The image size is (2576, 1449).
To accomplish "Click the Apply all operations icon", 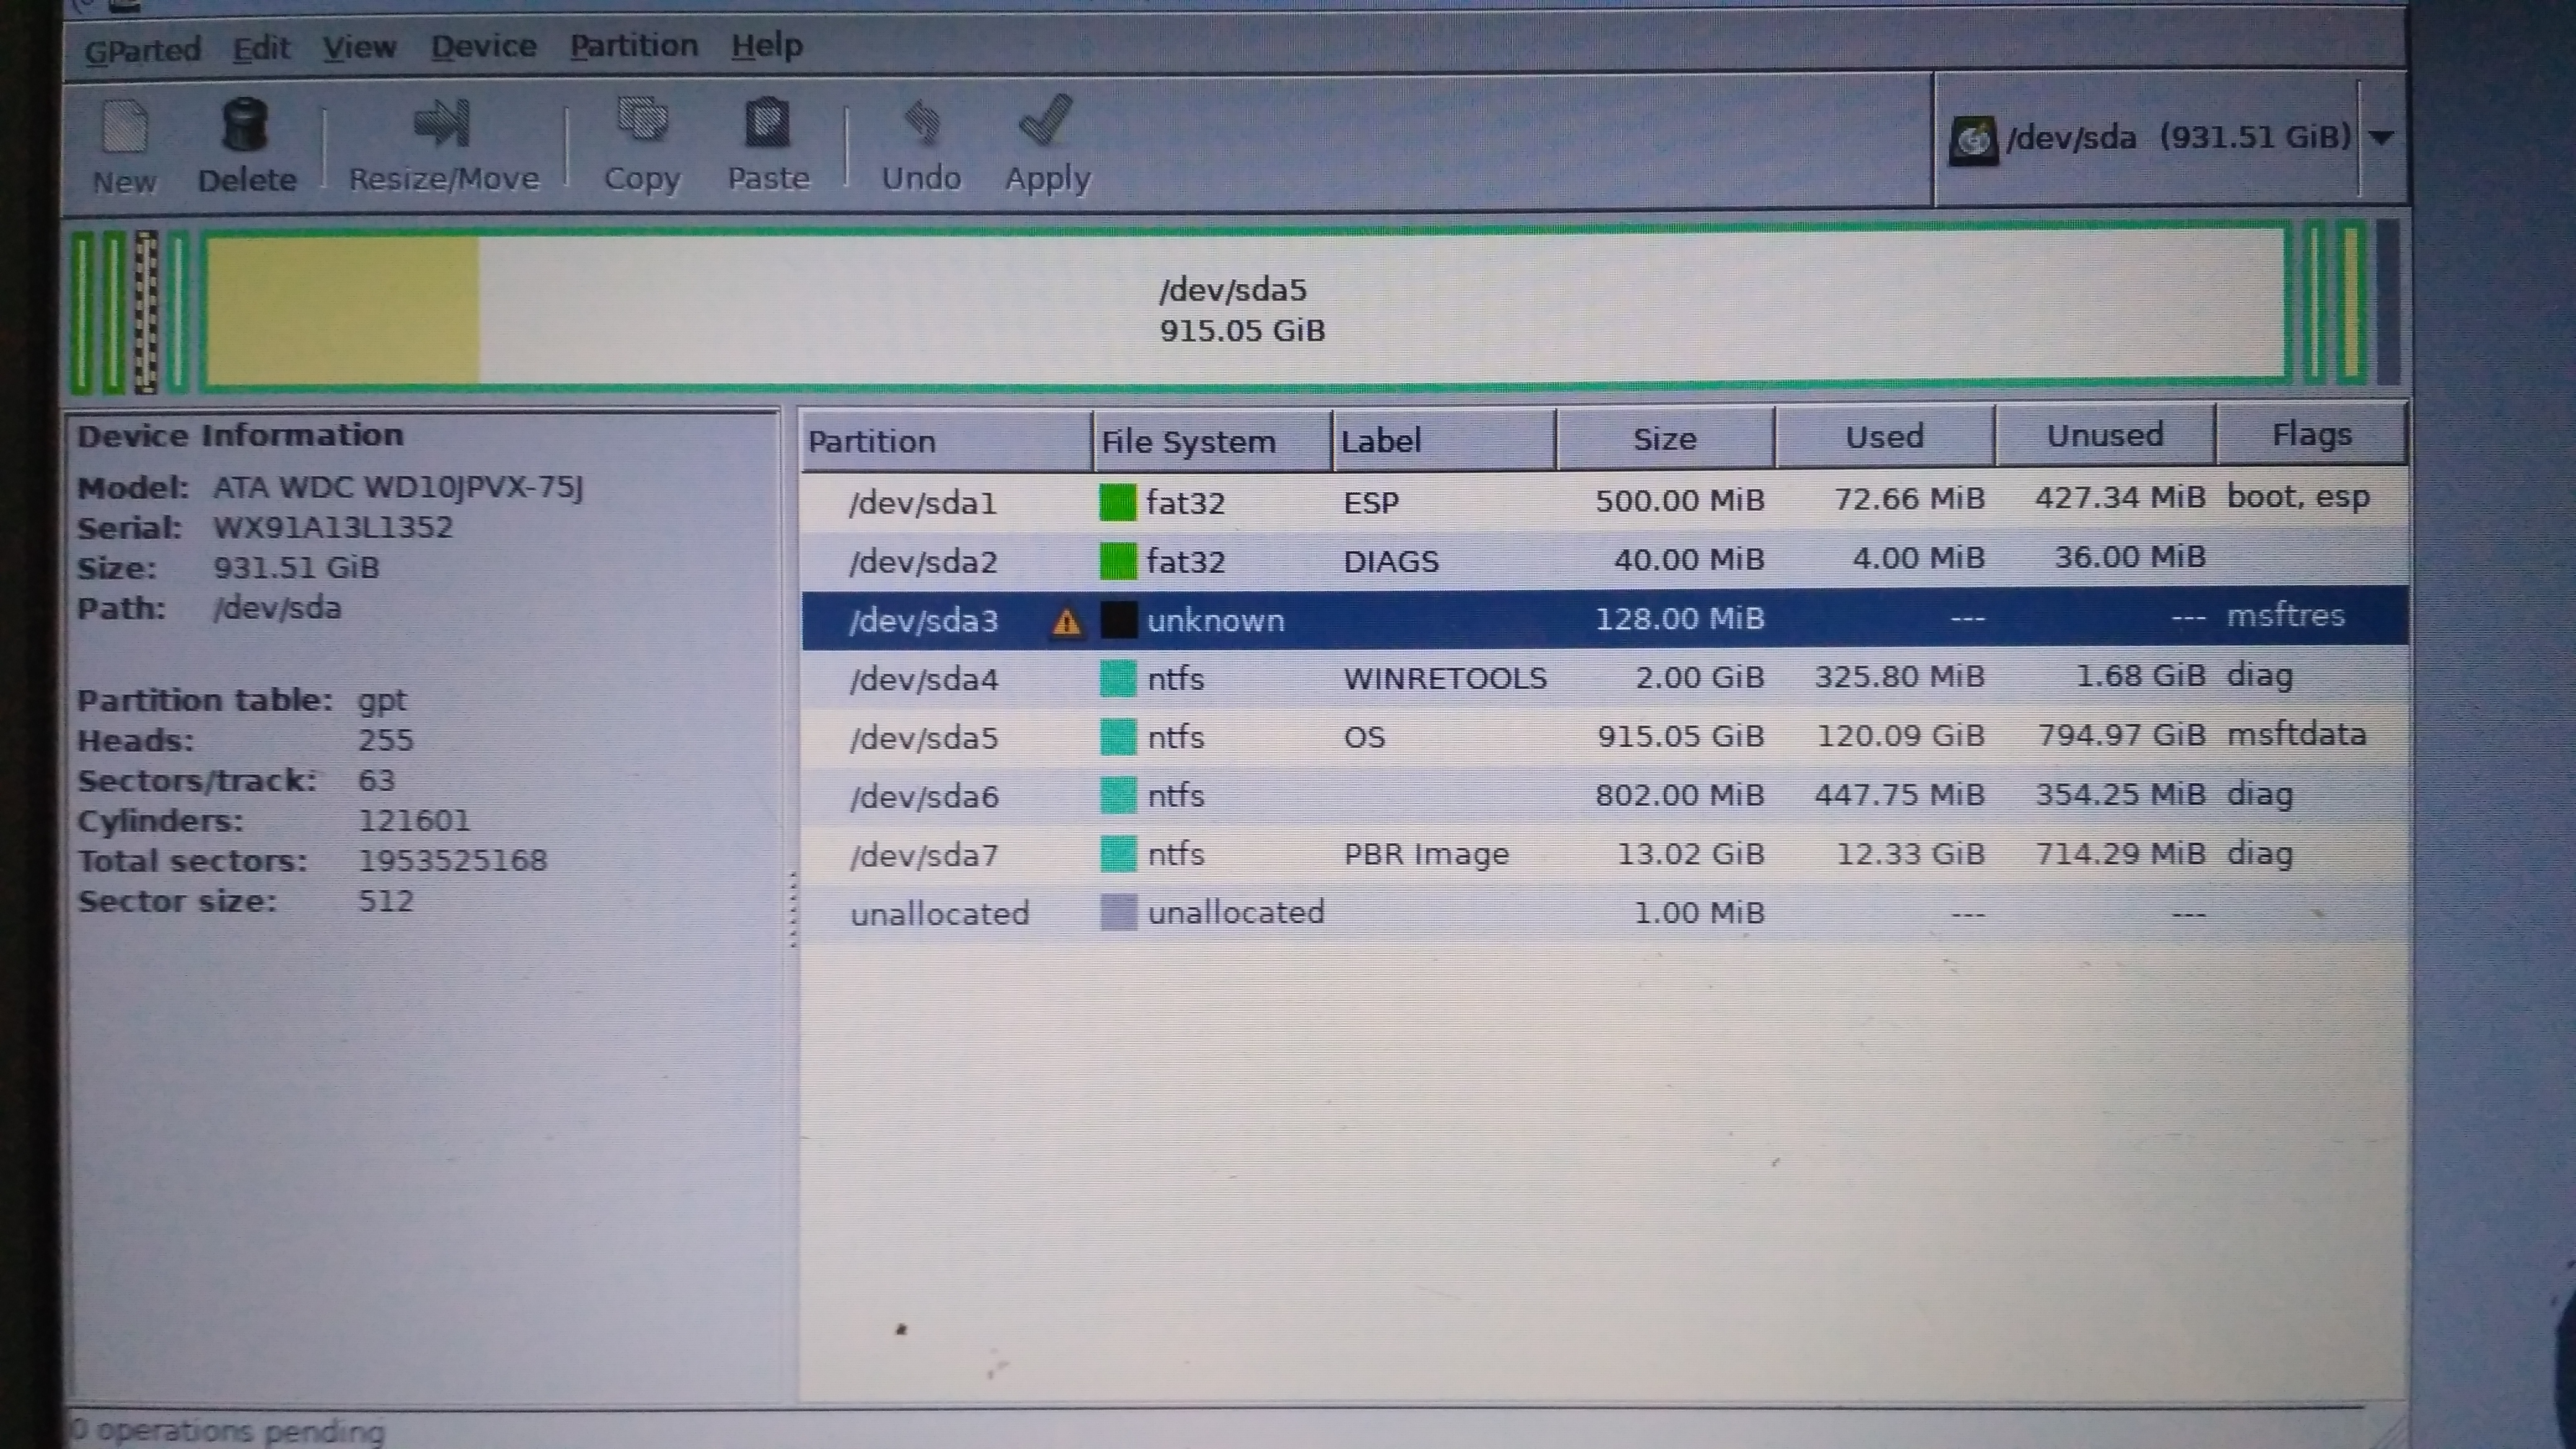I will tap(1045, 121).
